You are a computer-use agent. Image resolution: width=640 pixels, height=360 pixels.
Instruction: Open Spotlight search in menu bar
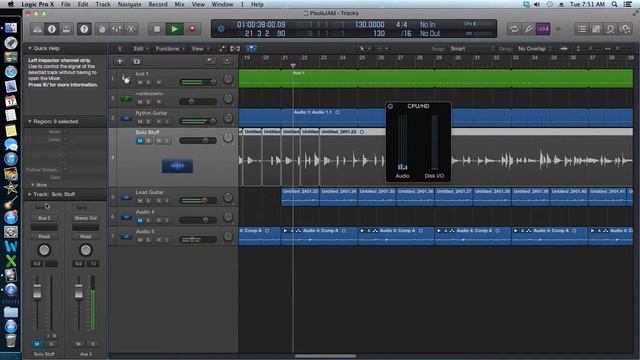click(x=614, y=4)
